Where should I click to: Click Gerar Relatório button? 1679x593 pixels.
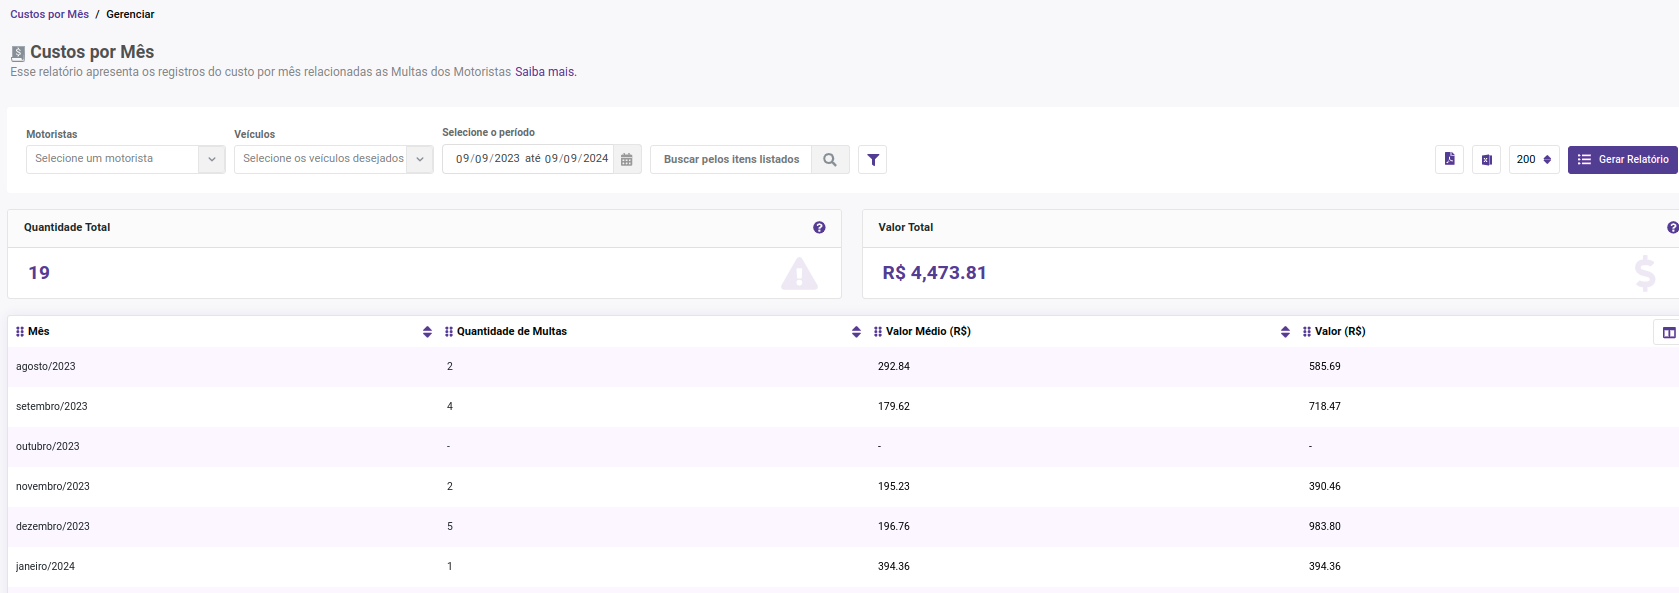pos(1622,159)
